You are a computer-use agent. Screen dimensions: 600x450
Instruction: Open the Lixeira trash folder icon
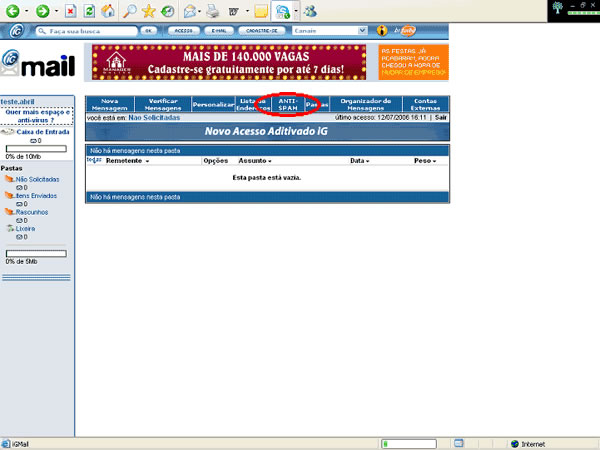(x=10, y=228)
